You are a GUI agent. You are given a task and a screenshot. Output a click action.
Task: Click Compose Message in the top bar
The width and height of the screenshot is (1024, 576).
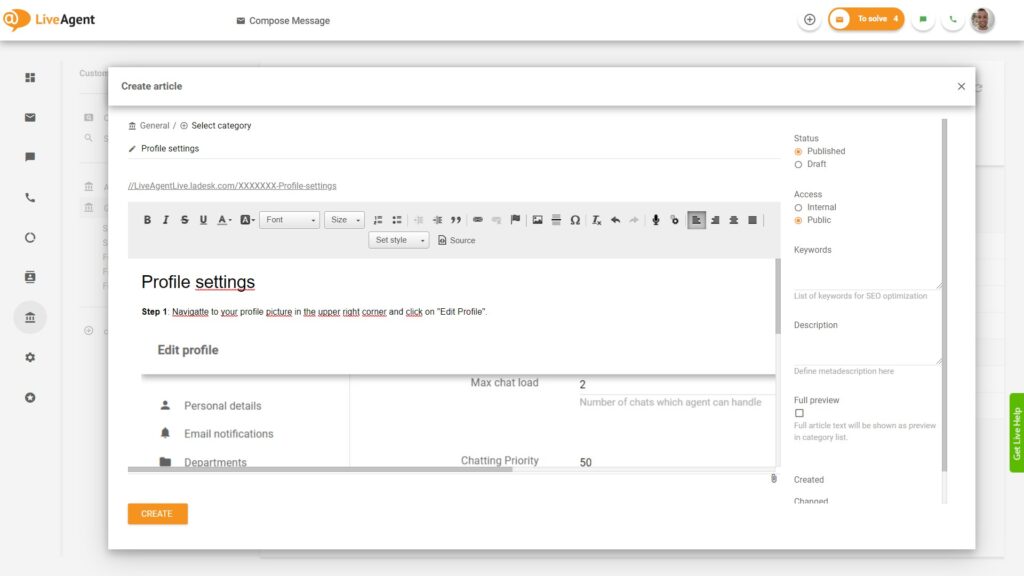pyautogui.click(x=283, y=21)
